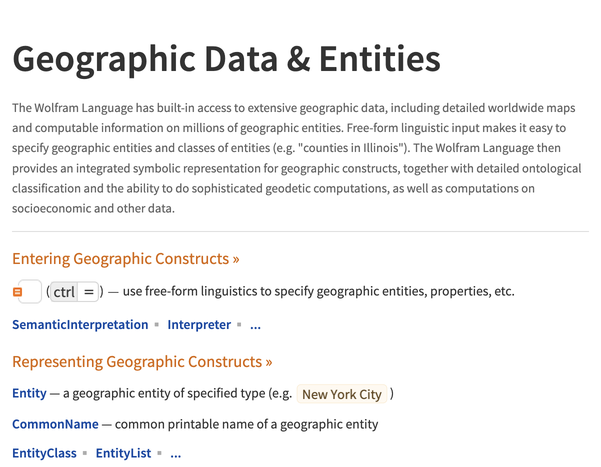Click the ctrl key symbol
The image size is (601, 467).
pyautogui.click(x=64, y=292)
